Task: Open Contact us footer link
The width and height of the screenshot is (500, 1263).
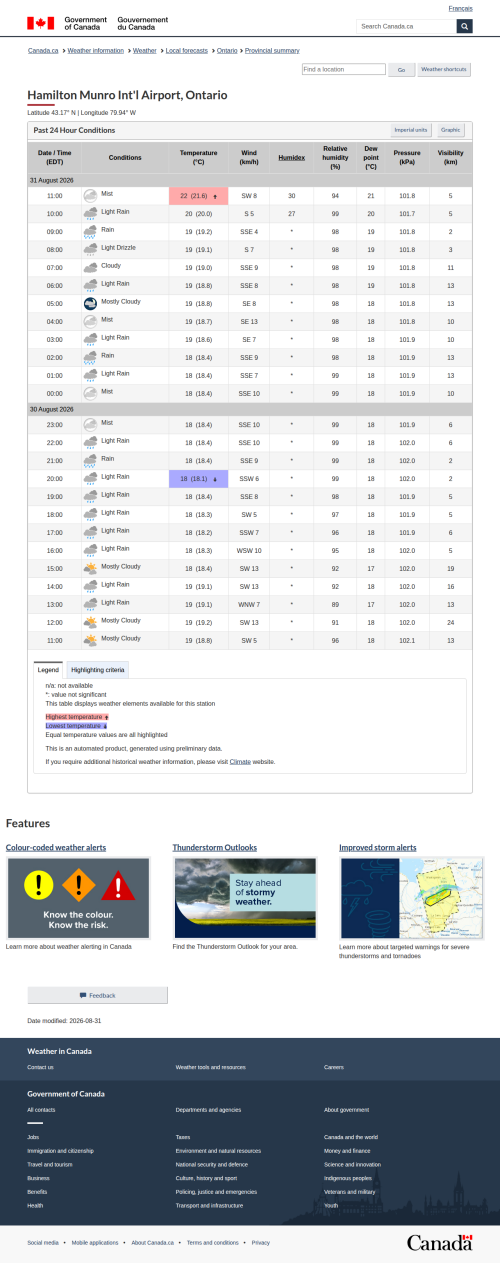Action: [x=40, y=1067]
